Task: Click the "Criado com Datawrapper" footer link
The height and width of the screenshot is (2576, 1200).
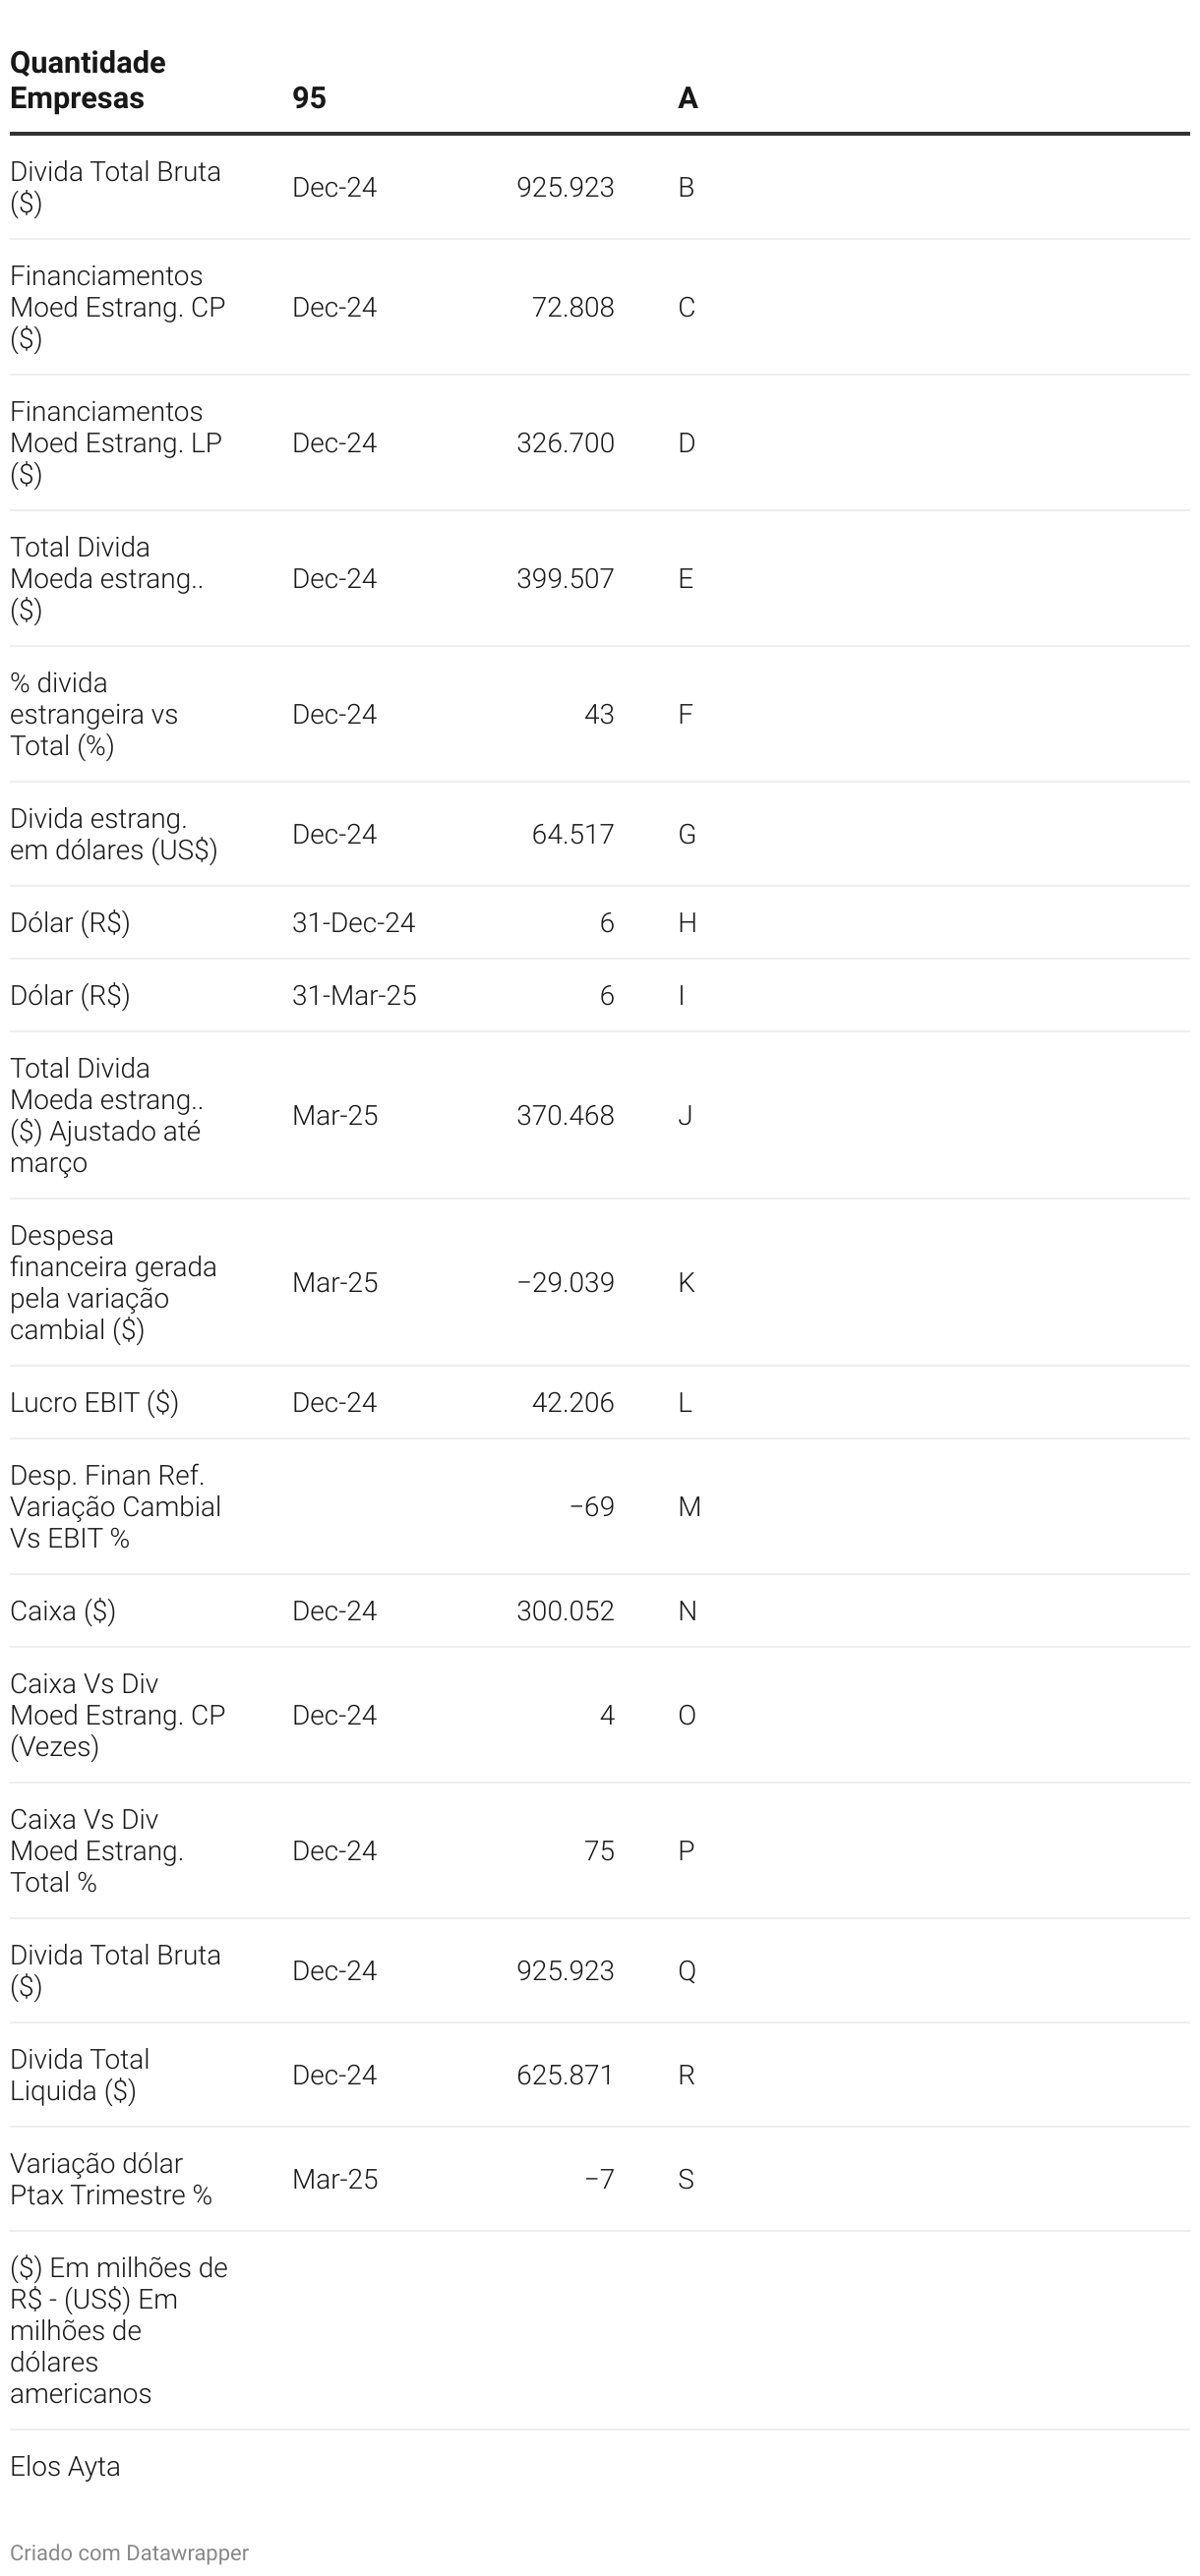Action: click(129, 2552)
